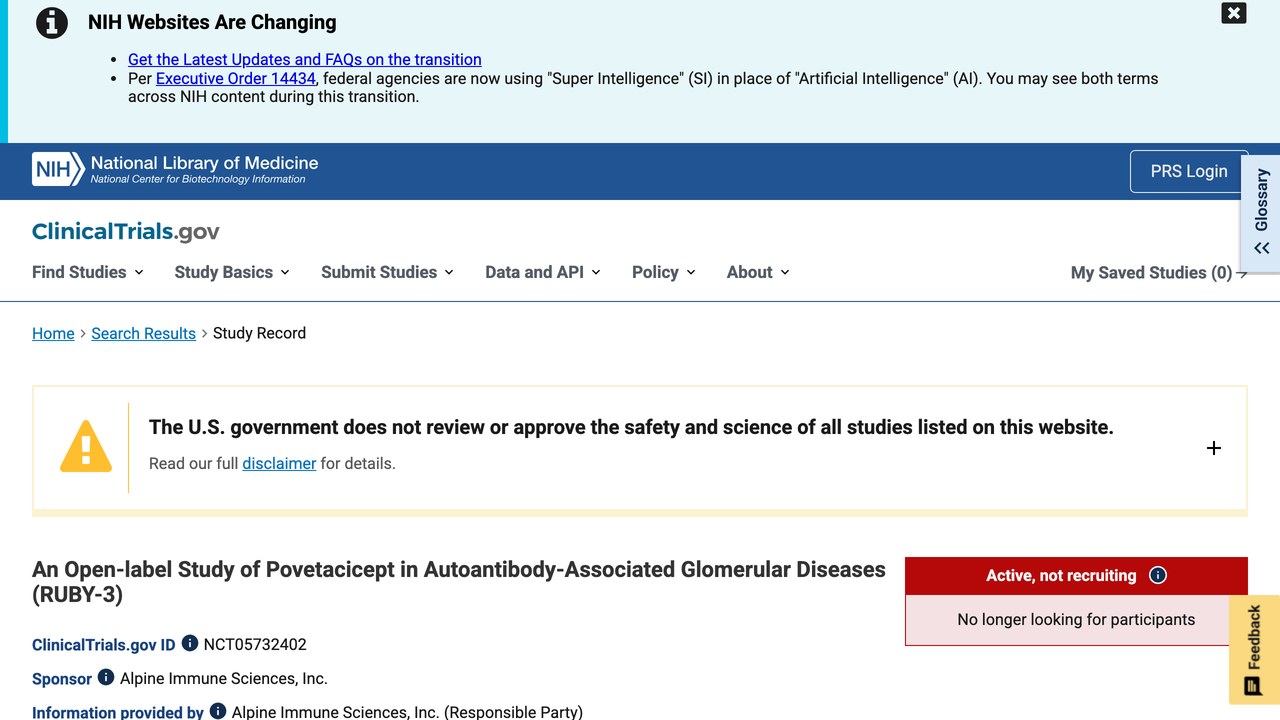
Task: Open the Glossary side panel
Action: [1261, 213]
